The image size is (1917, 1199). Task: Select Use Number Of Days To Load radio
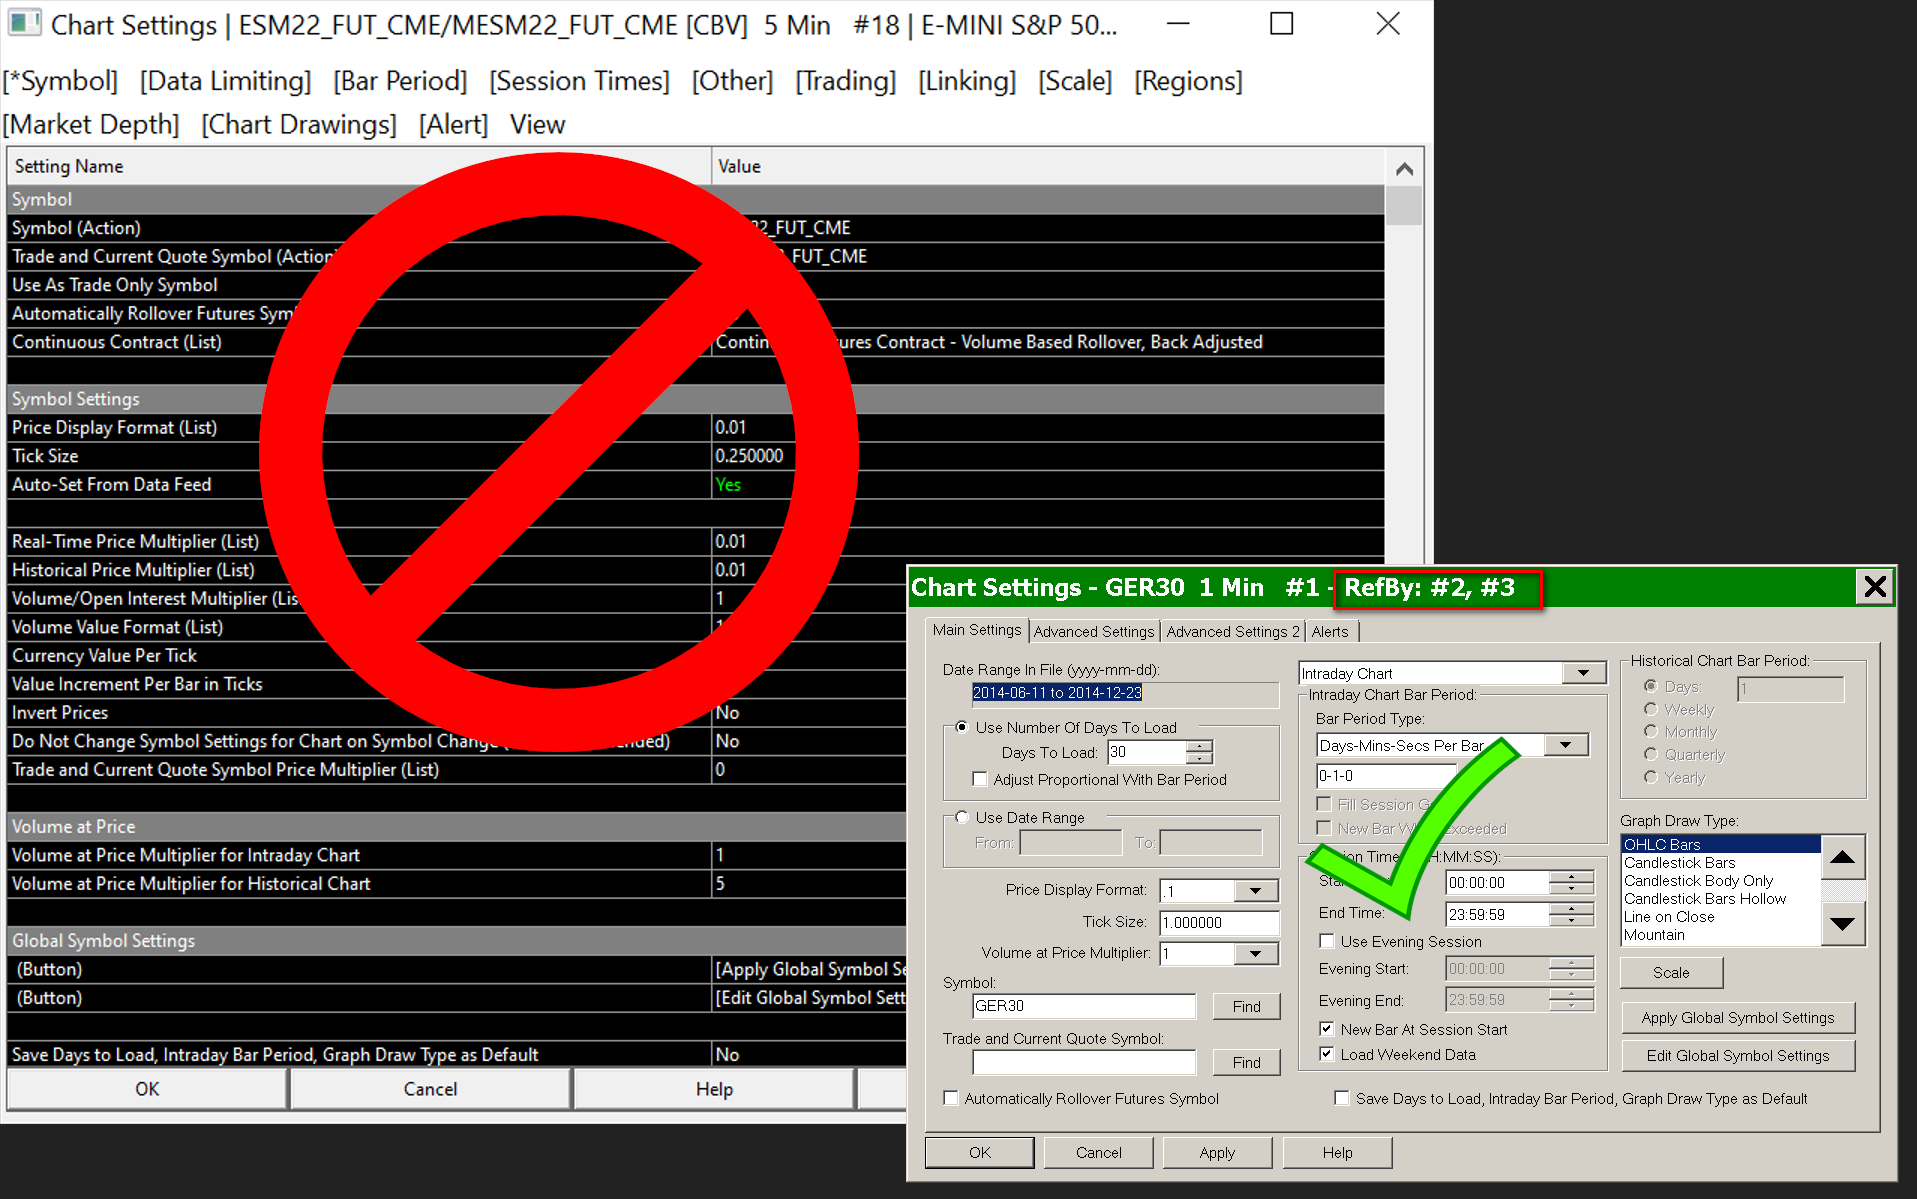click(962, 727)
